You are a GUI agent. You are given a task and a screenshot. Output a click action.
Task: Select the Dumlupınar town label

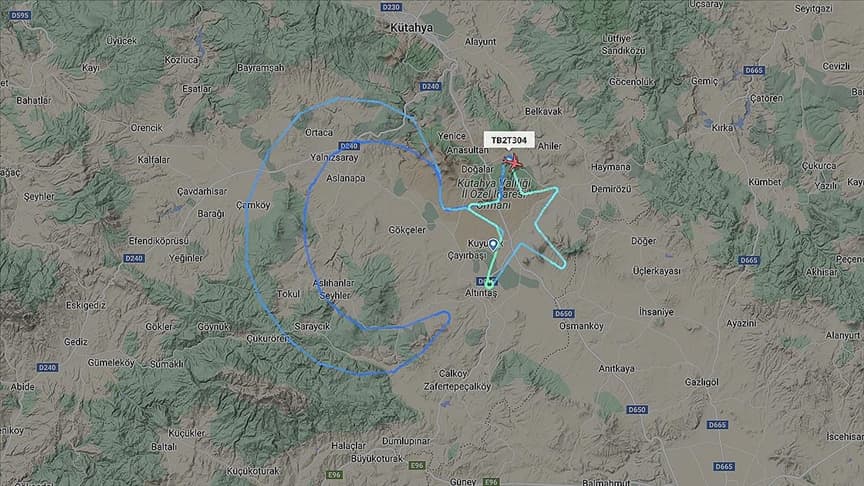406,441
